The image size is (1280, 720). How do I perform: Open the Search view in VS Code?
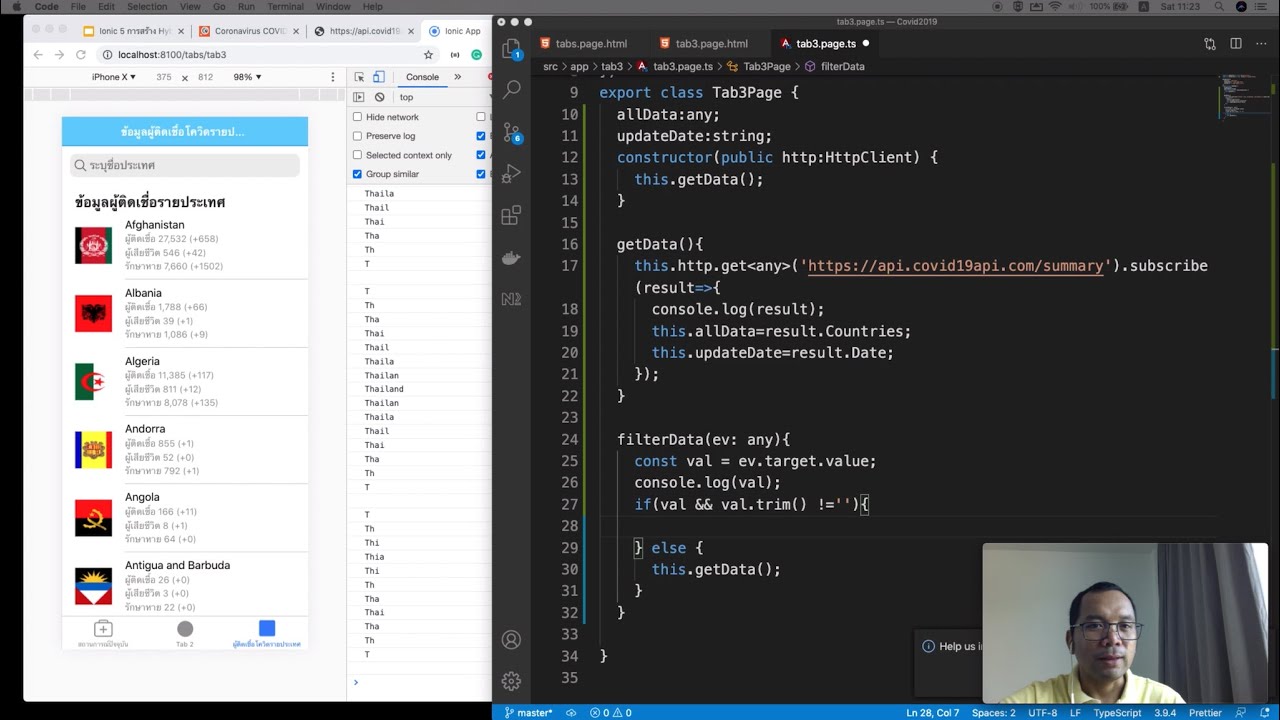511,89
